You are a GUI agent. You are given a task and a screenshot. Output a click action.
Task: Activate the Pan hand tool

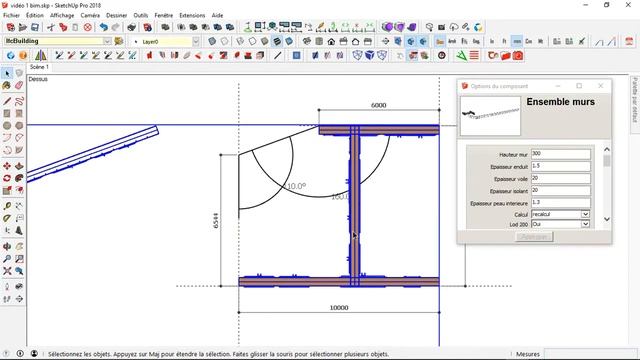point(19,247)
